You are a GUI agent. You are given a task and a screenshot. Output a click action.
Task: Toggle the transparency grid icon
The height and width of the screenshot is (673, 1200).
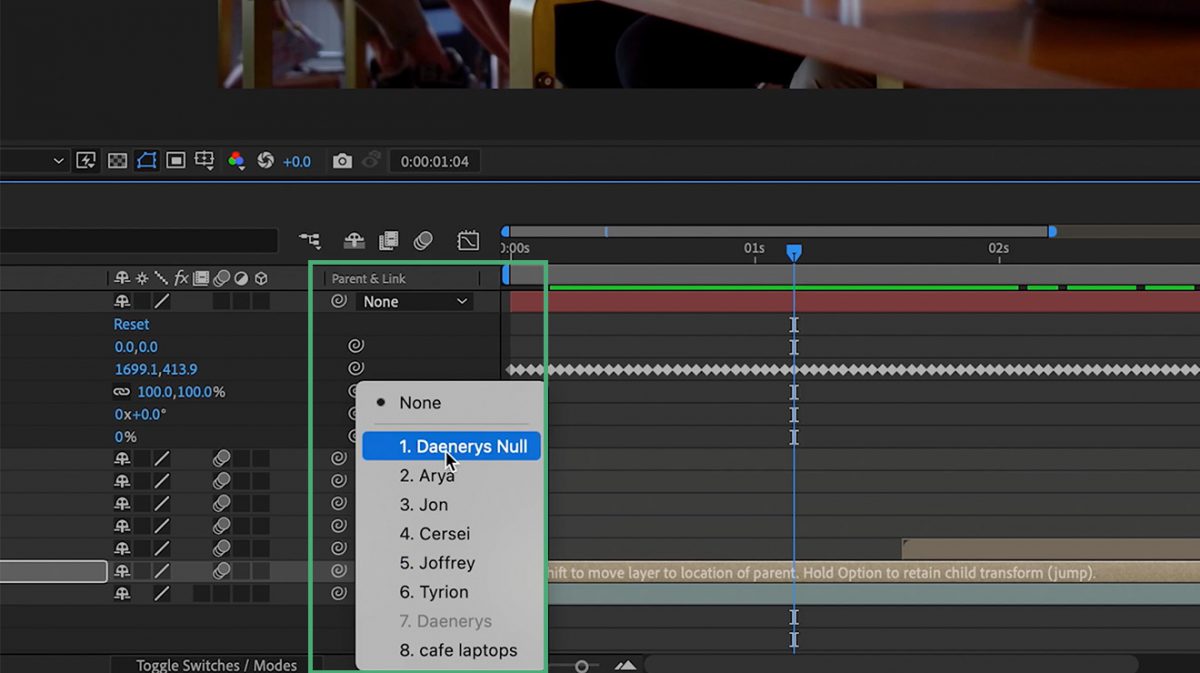tap(117, 161)
